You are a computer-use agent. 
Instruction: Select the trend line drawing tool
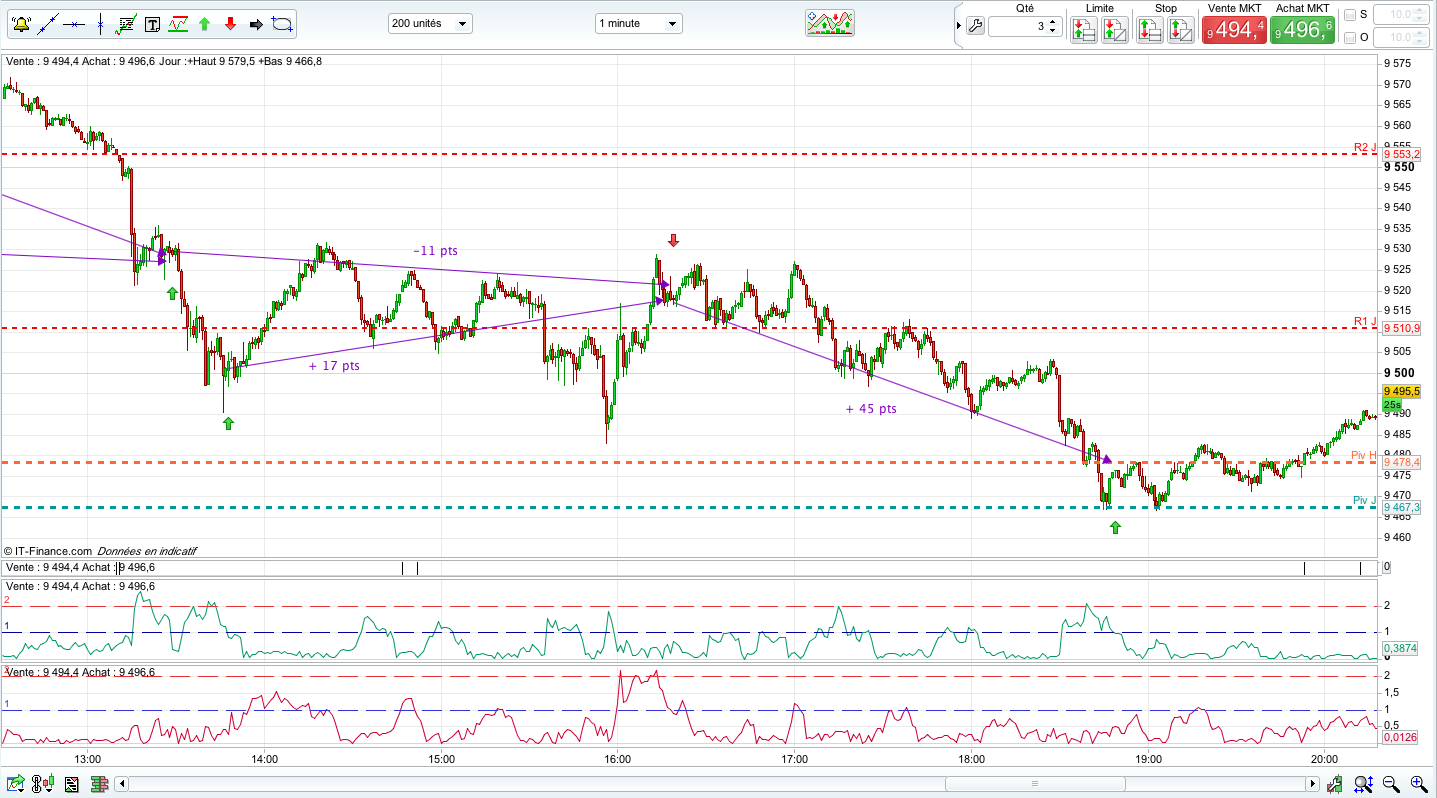pos(46,24)
